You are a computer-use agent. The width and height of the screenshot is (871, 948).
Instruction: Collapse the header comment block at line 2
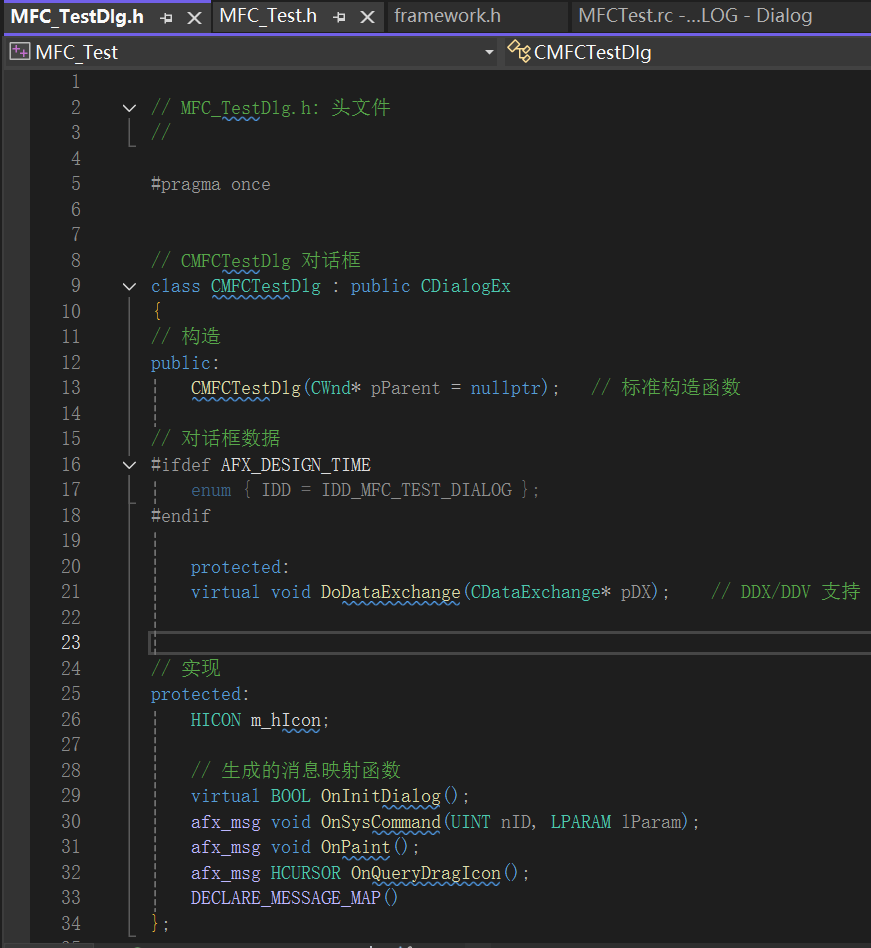pyautogui.click(x=129, y=108)
